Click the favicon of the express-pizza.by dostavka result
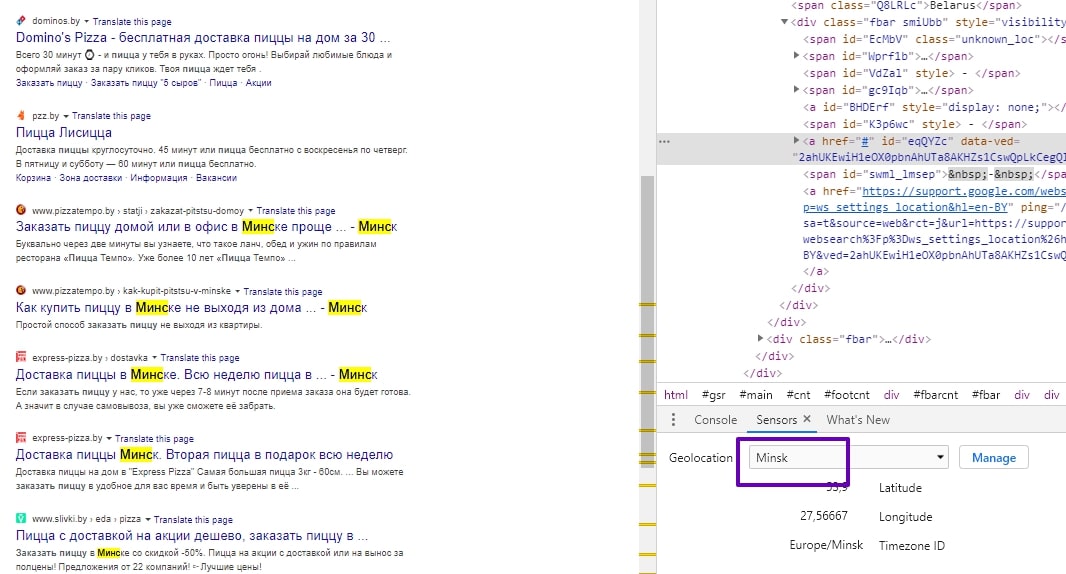This screenshot has width=1066, height=574. 21,357
